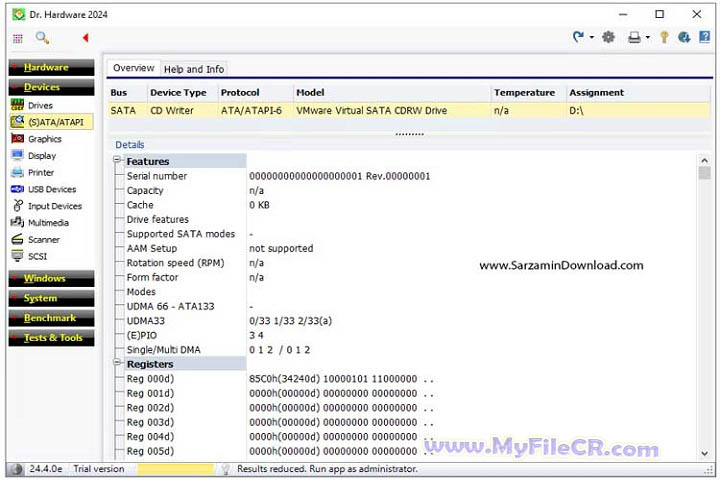Click the golden key license icon
720x480 pixels.
[664, 37]
